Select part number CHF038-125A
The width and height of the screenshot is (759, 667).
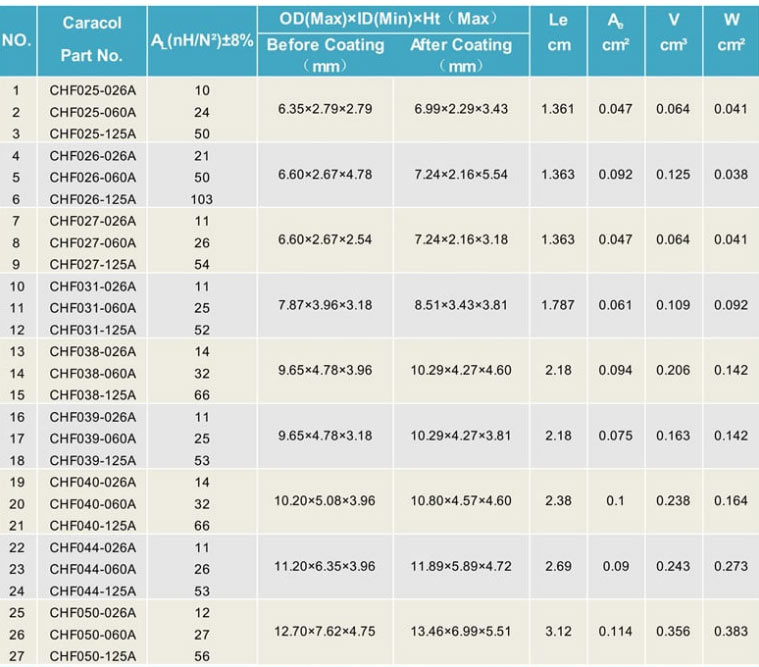pos(92,395)
